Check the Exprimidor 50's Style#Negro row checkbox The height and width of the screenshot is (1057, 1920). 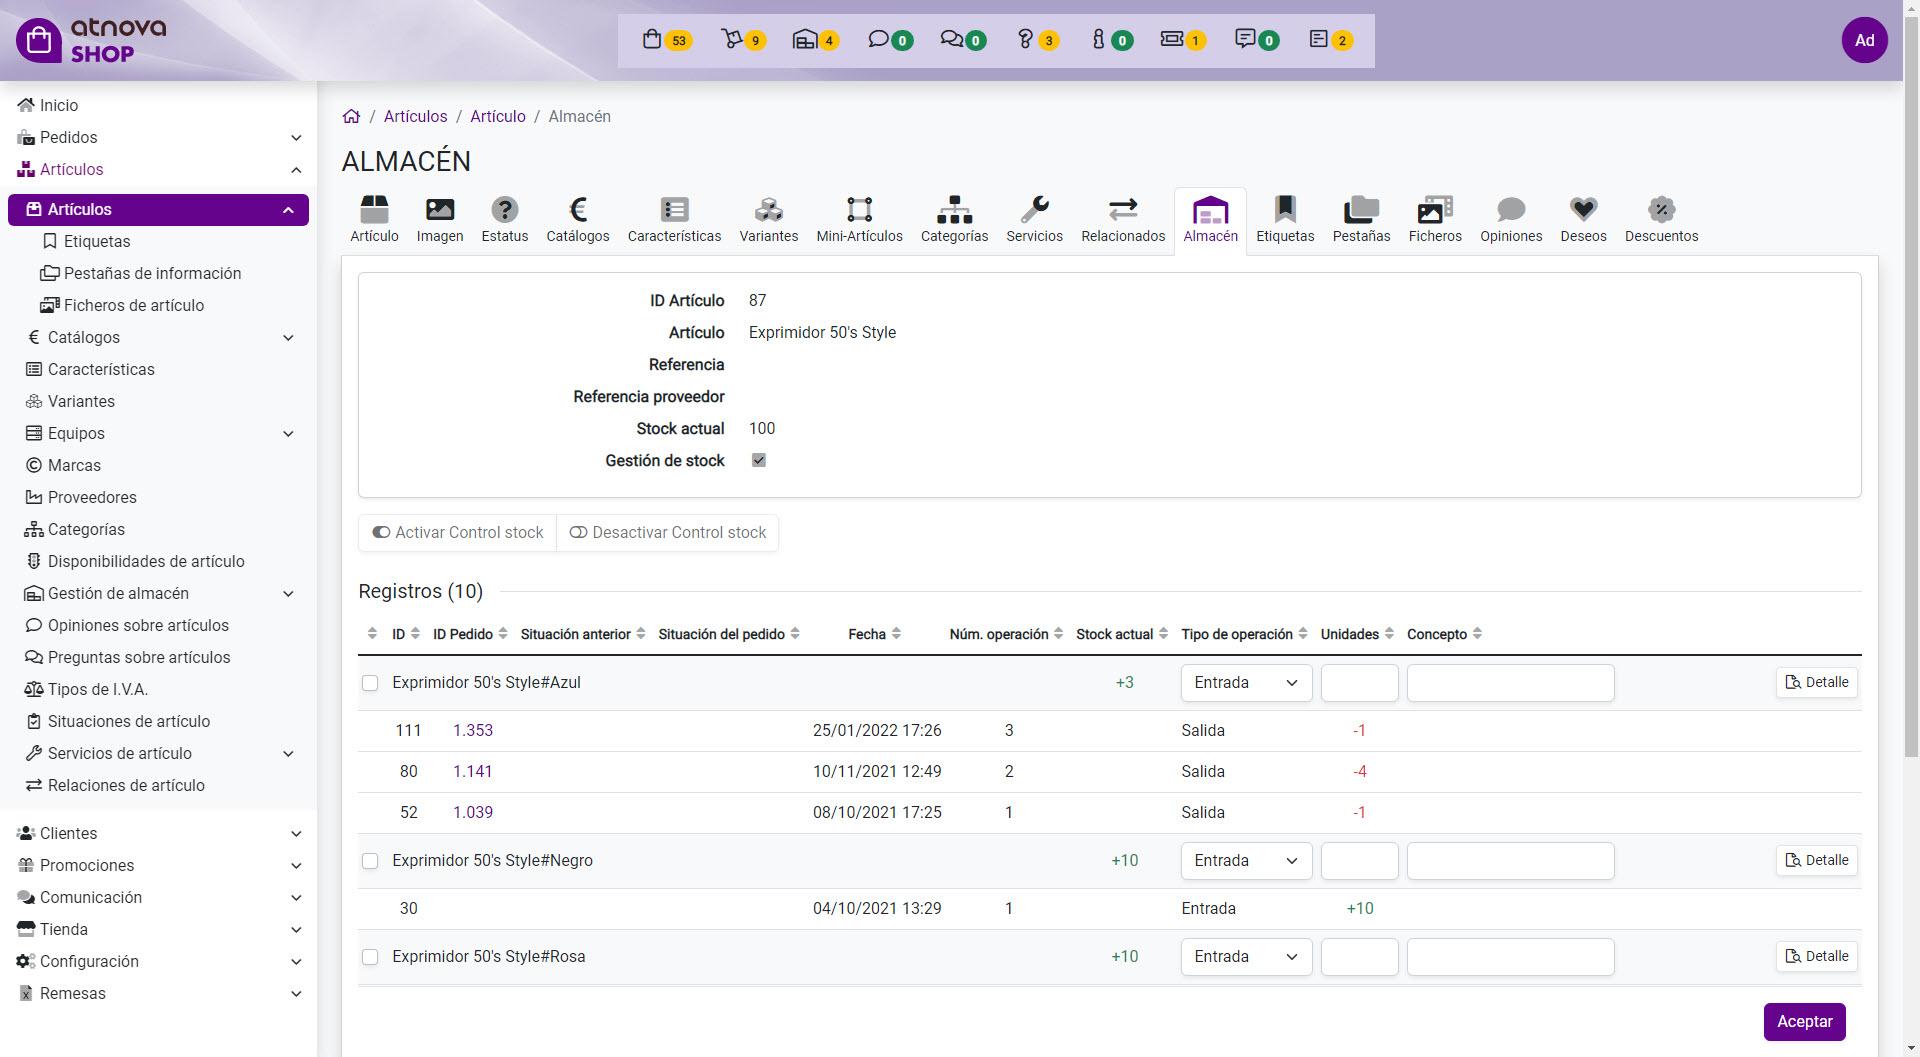click(370, 861)
